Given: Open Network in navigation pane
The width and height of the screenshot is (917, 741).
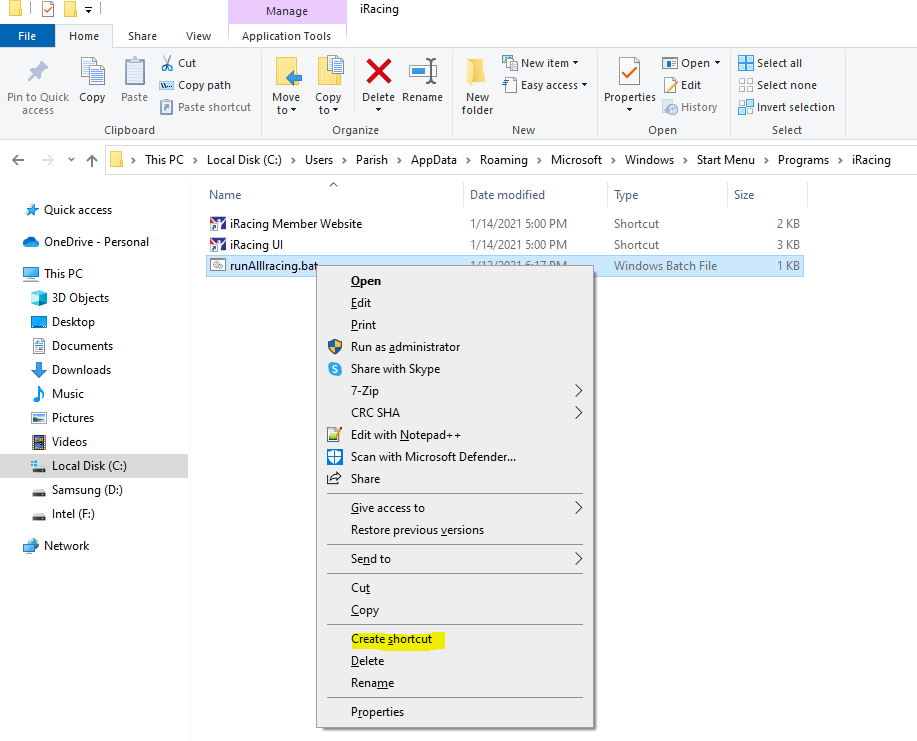Looking at the screenshot, I should point(56,546).
